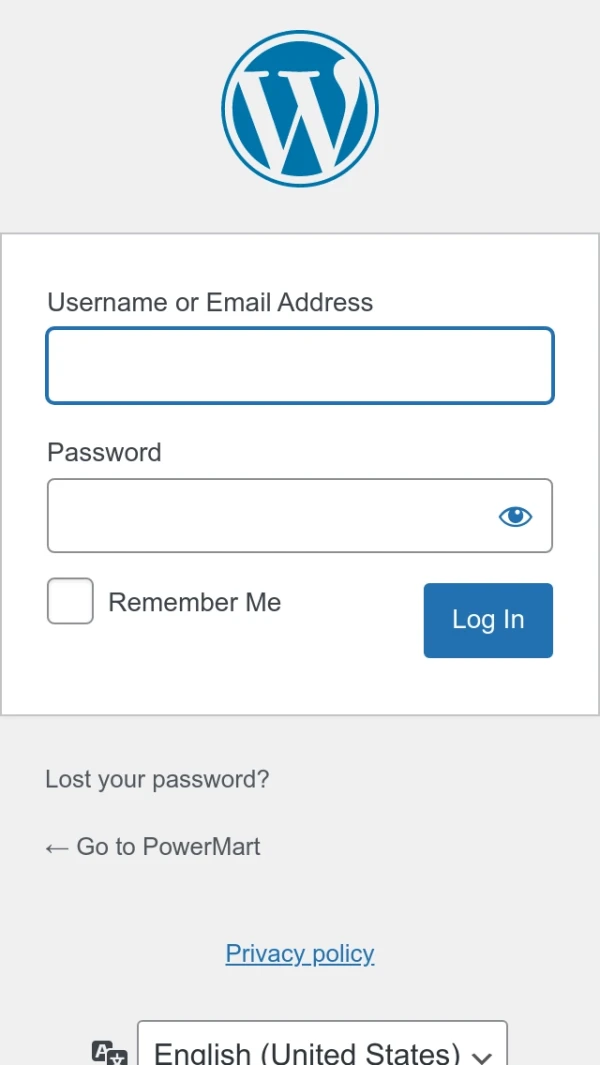Open the Privacy policy link

pos(300,953)
